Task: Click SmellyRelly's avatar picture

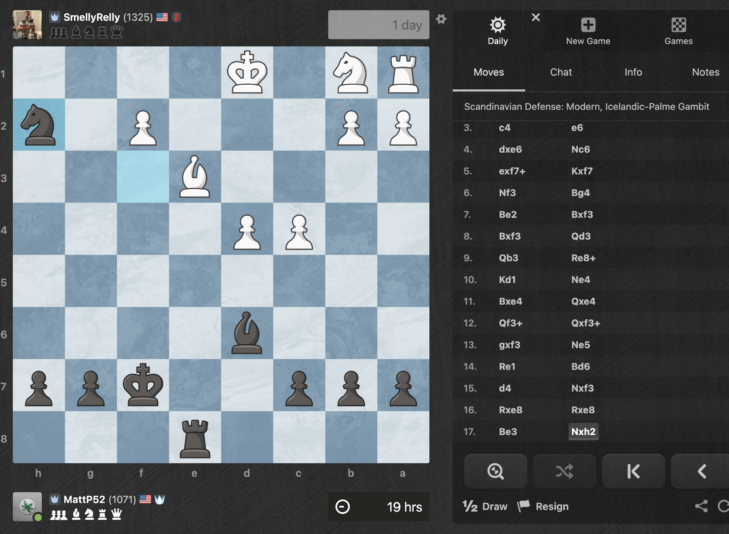Action: (27, 25)
